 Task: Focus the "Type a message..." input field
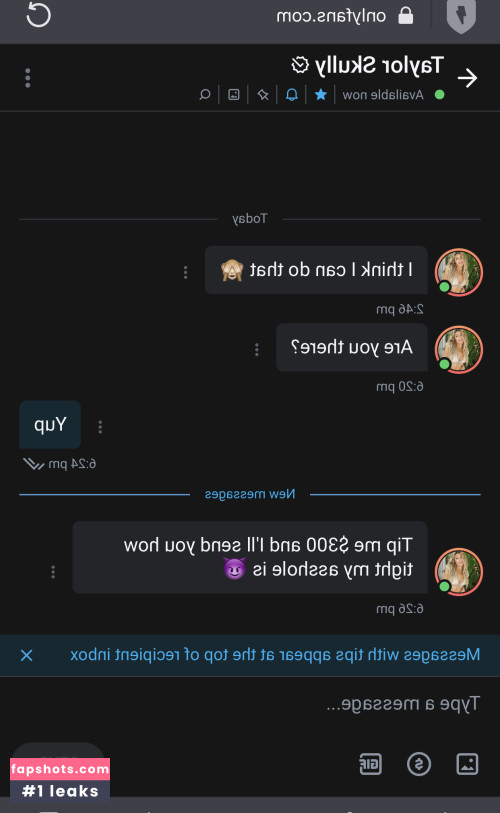click(250, 704)
